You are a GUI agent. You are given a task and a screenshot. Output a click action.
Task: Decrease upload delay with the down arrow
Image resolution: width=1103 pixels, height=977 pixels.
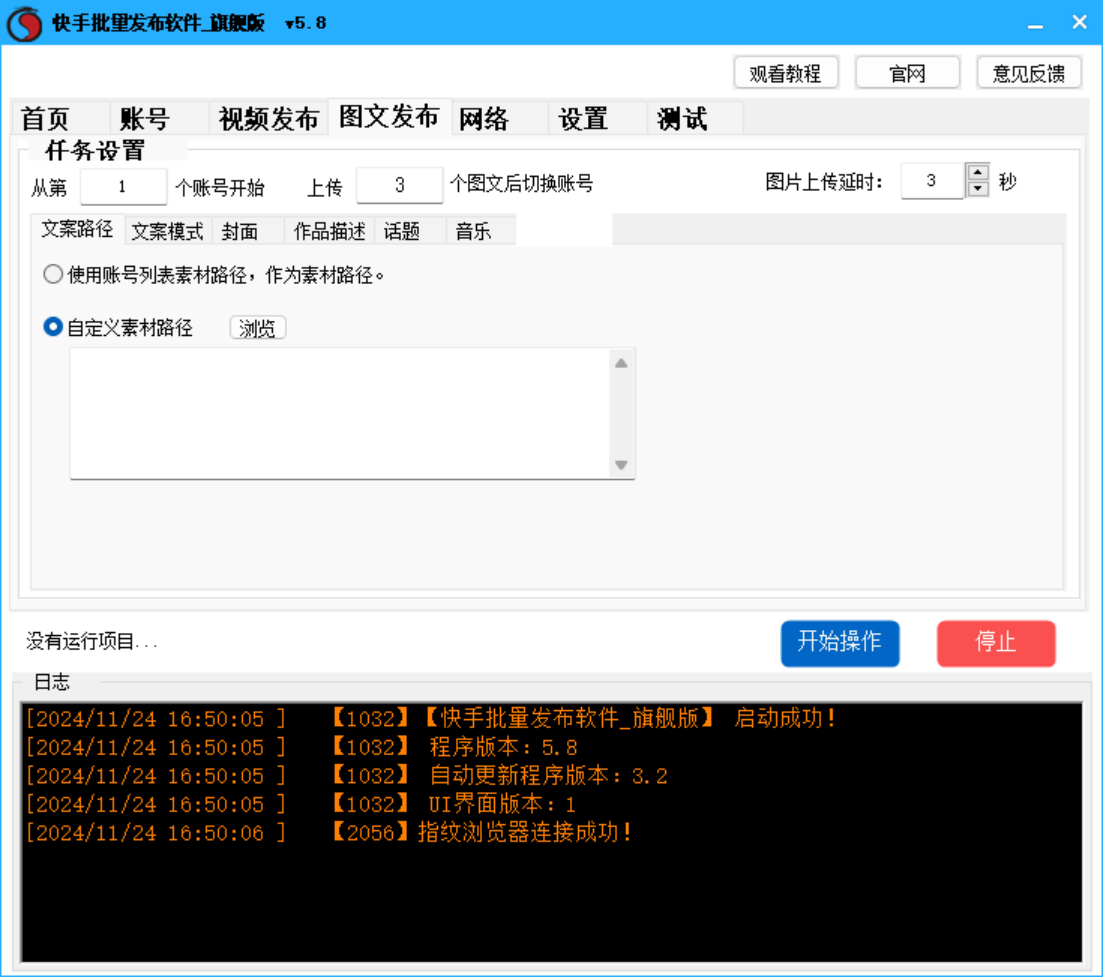(978, 189)
